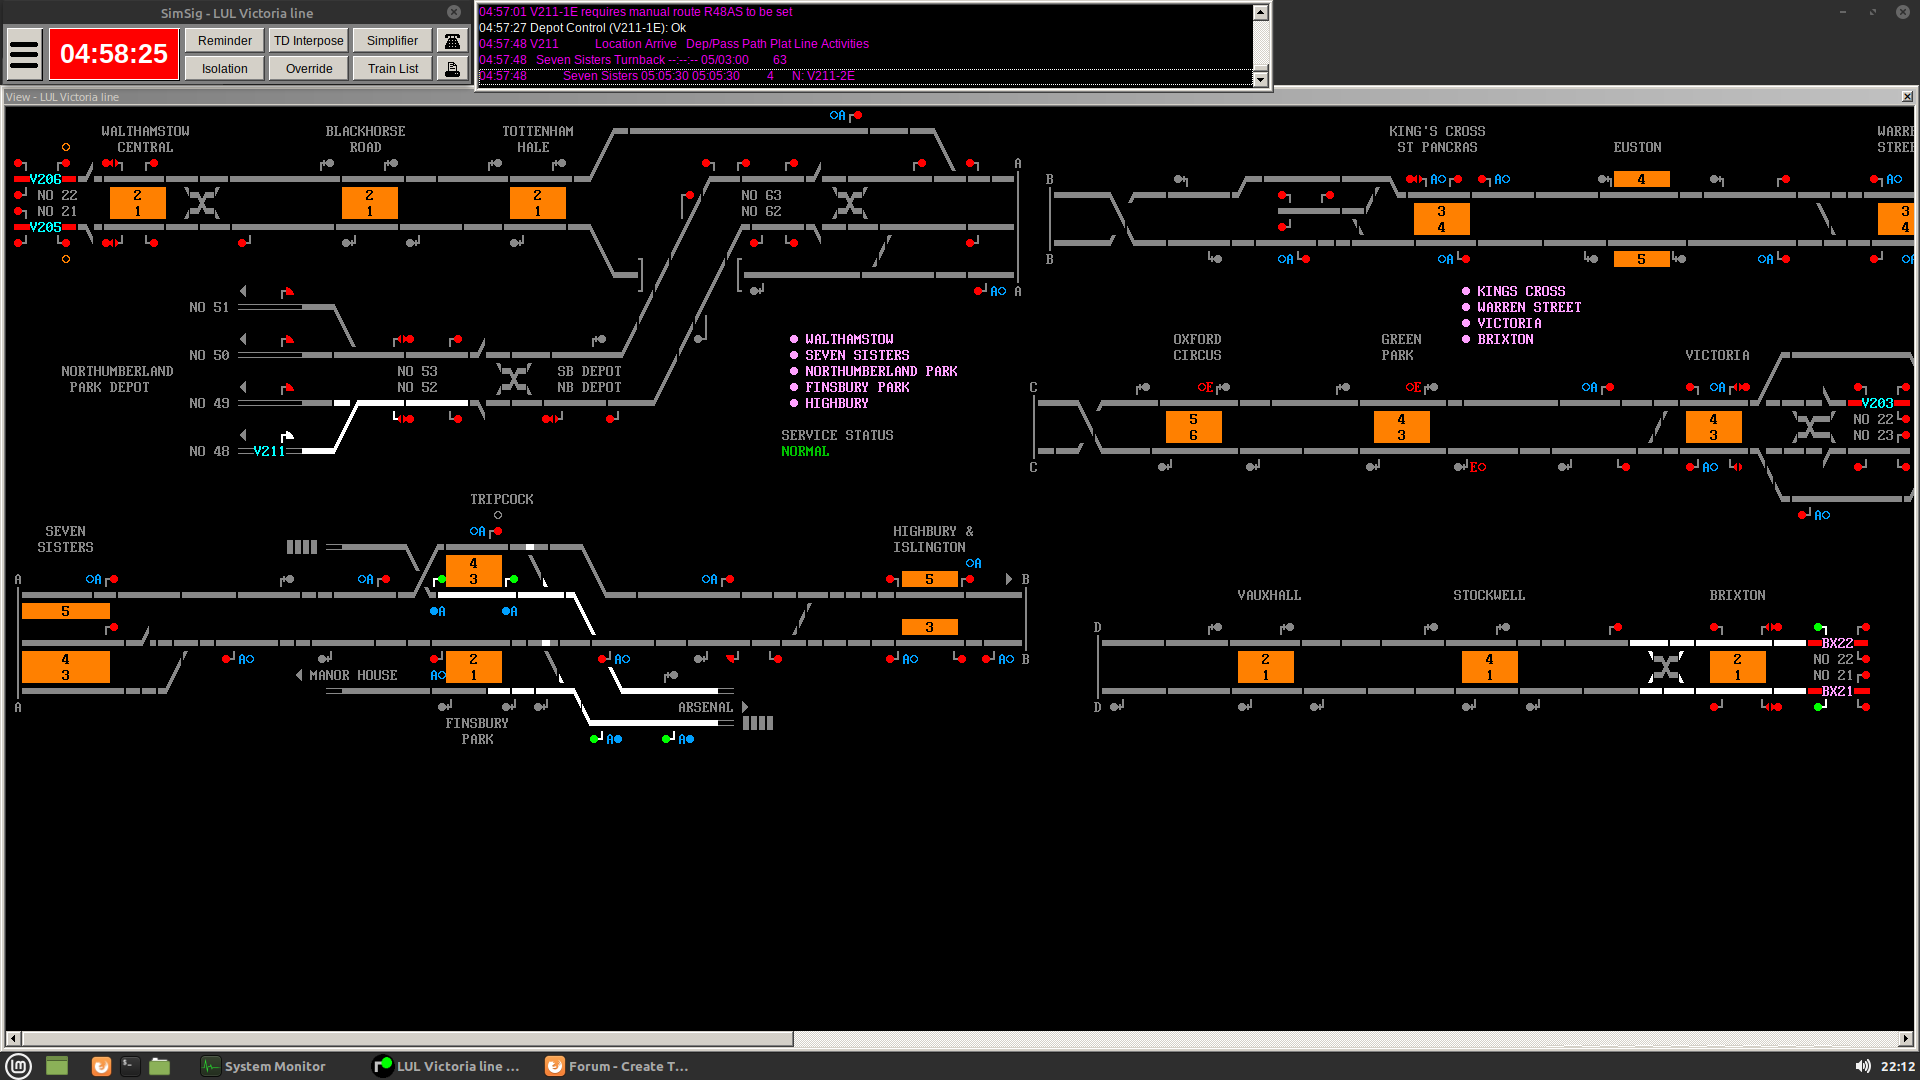Viewport: 1920px width, 1080px height.
Task: Open the SimSig hamburger main menu
Action: coord(24,54)
